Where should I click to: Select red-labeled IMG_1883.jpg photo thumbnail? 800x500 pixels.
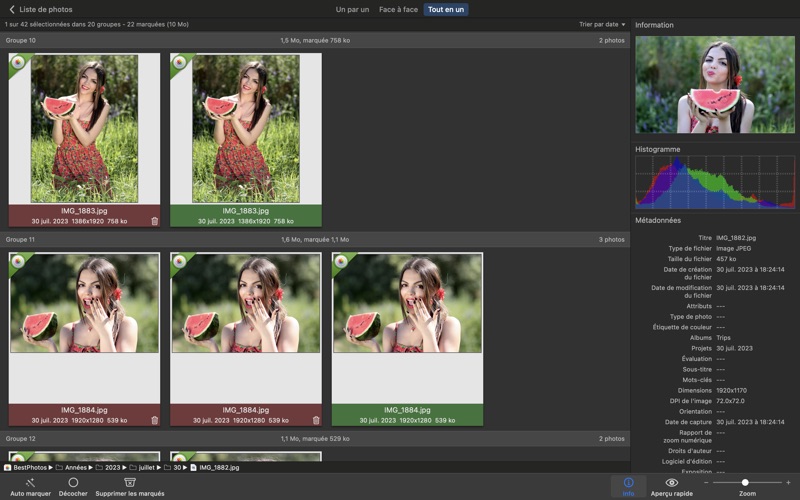click(84, 129)
